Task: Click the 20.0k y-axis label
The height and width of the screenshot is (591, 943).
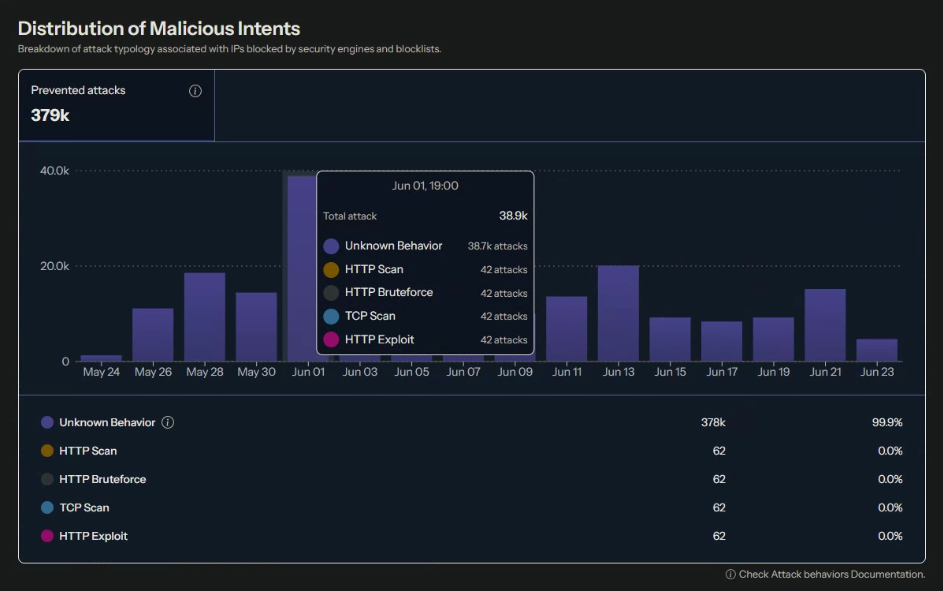Action: click(x=55, y=266)
